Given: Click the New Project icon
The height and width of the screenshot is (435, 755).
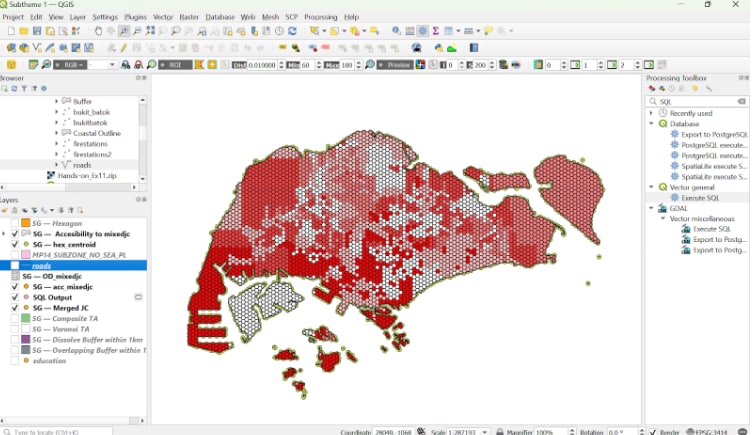Looking at the screenshot, I should [x=11, y=31].
